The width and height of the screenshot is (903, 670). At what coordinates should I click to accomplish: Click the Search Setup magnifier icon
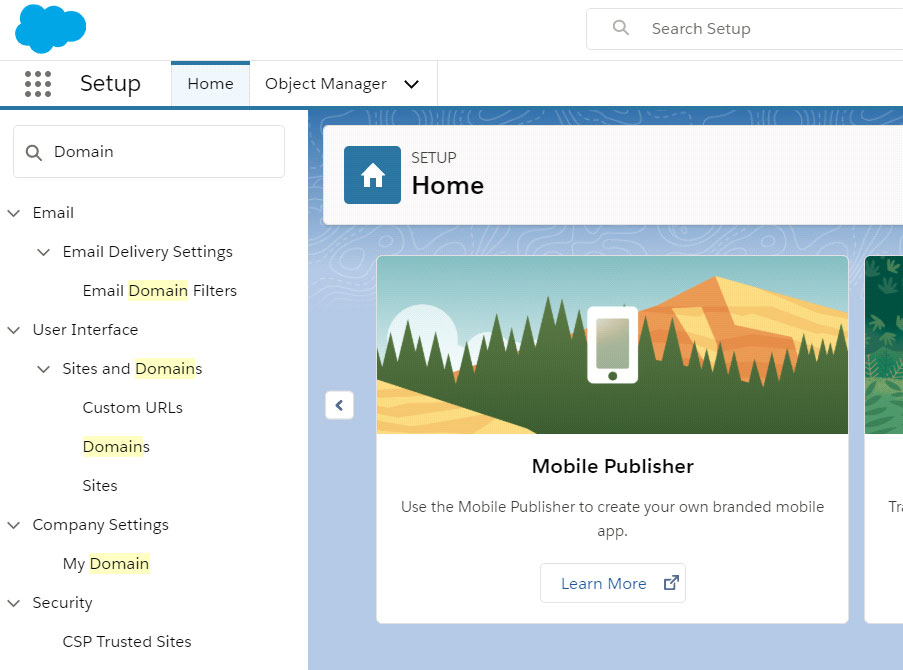(x=621, y=28)
